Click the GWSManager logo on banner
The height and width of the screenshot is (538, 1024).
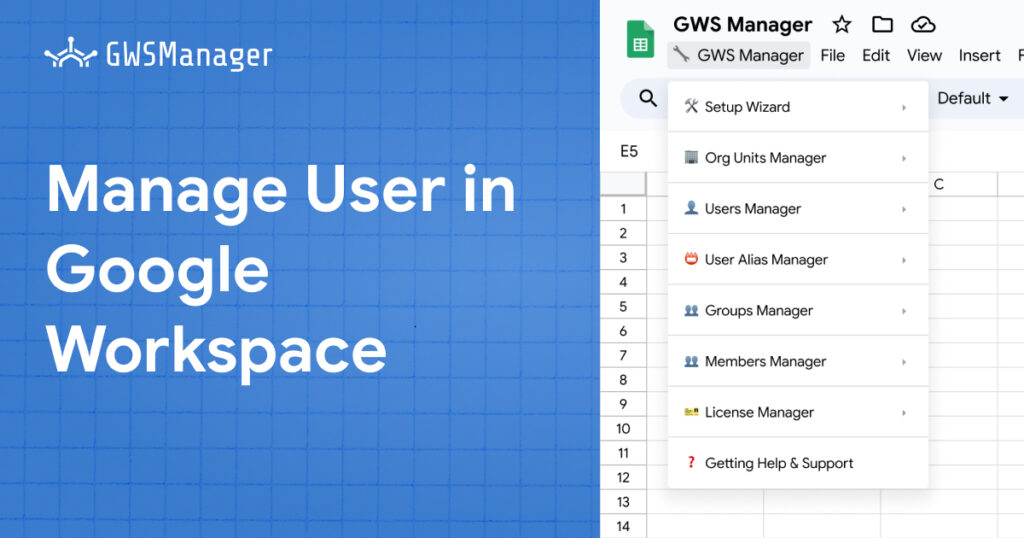coord(158,54)
